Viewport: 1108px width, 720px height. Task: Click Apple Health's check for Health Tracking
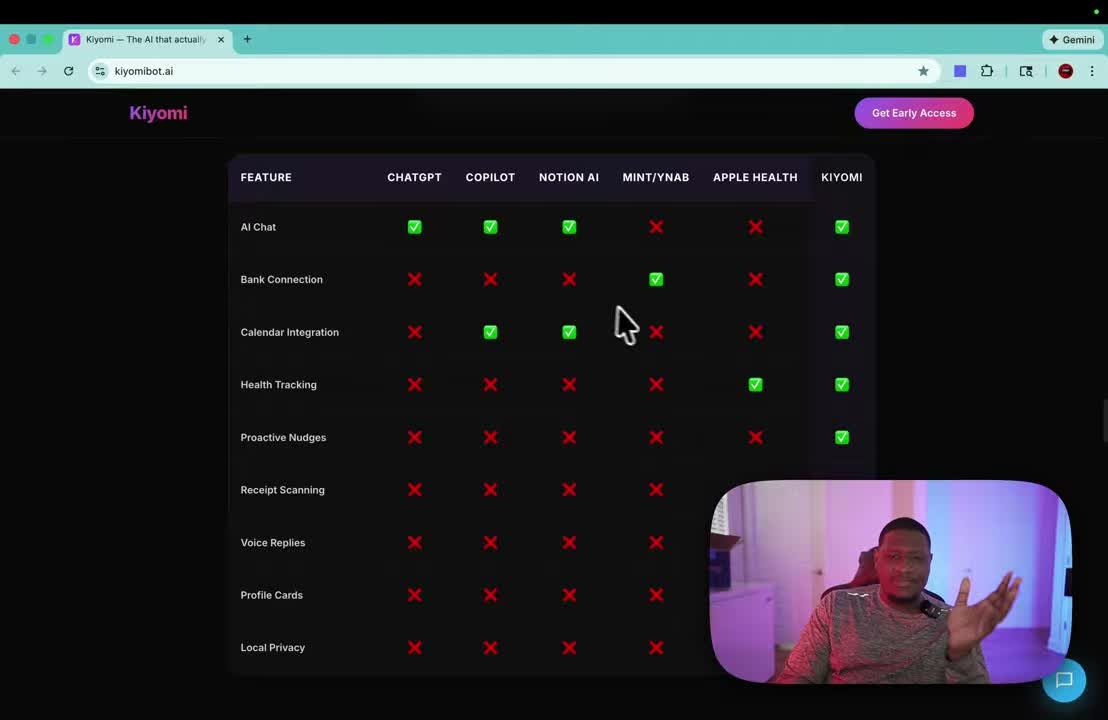pyautogui.click(x=755, y=384)
